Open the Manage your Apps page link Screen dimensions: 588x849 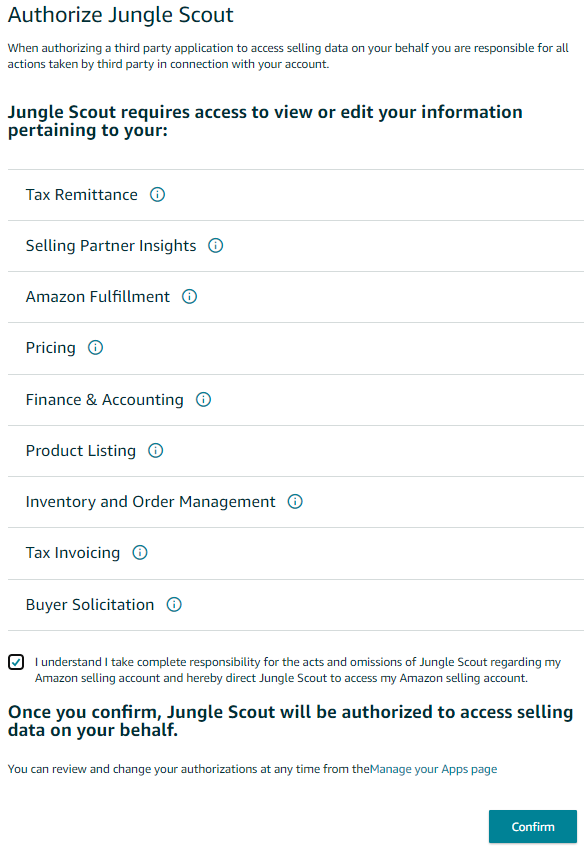(x=433, y=769)
